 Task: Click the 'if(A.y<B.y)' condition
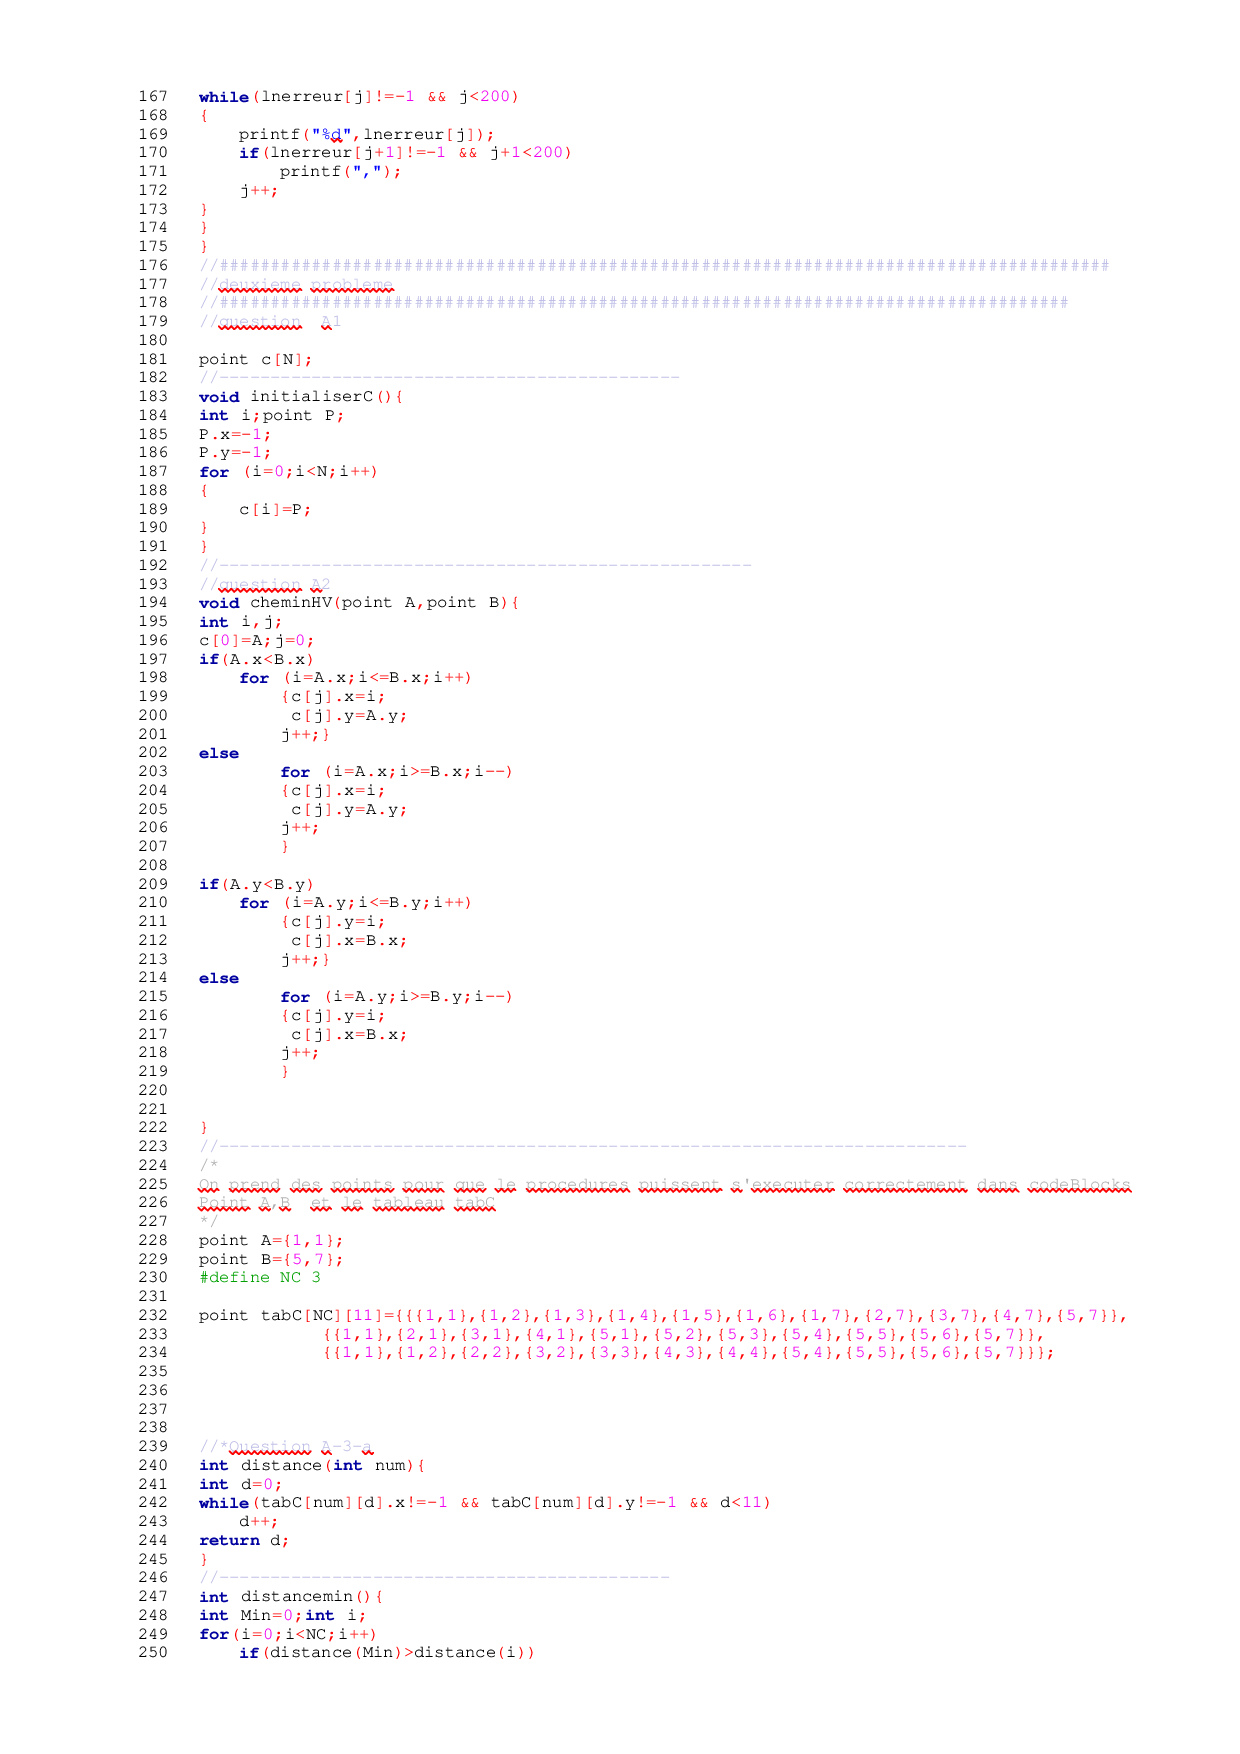(x=256, y=885)
